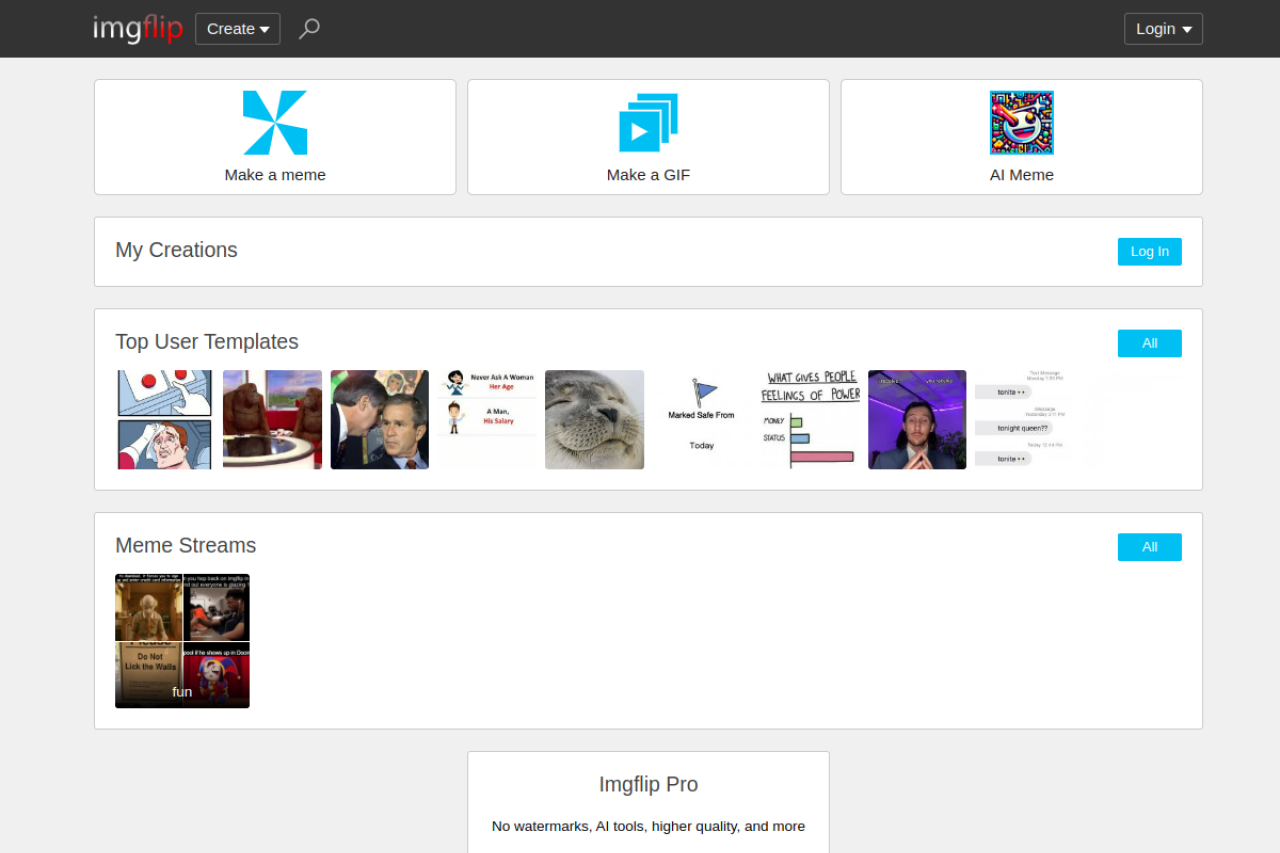Click the Make a GIF play icon

pyautogui.click(x=648, y=123)
